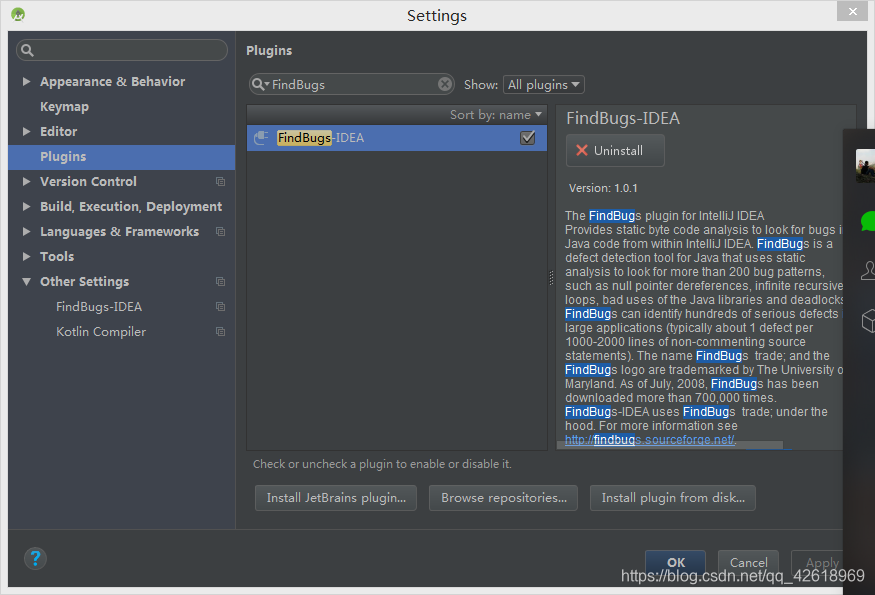Click the FindBugs-IDEA plugin icon
Viewport: 875px width, 595px height.
261,137
